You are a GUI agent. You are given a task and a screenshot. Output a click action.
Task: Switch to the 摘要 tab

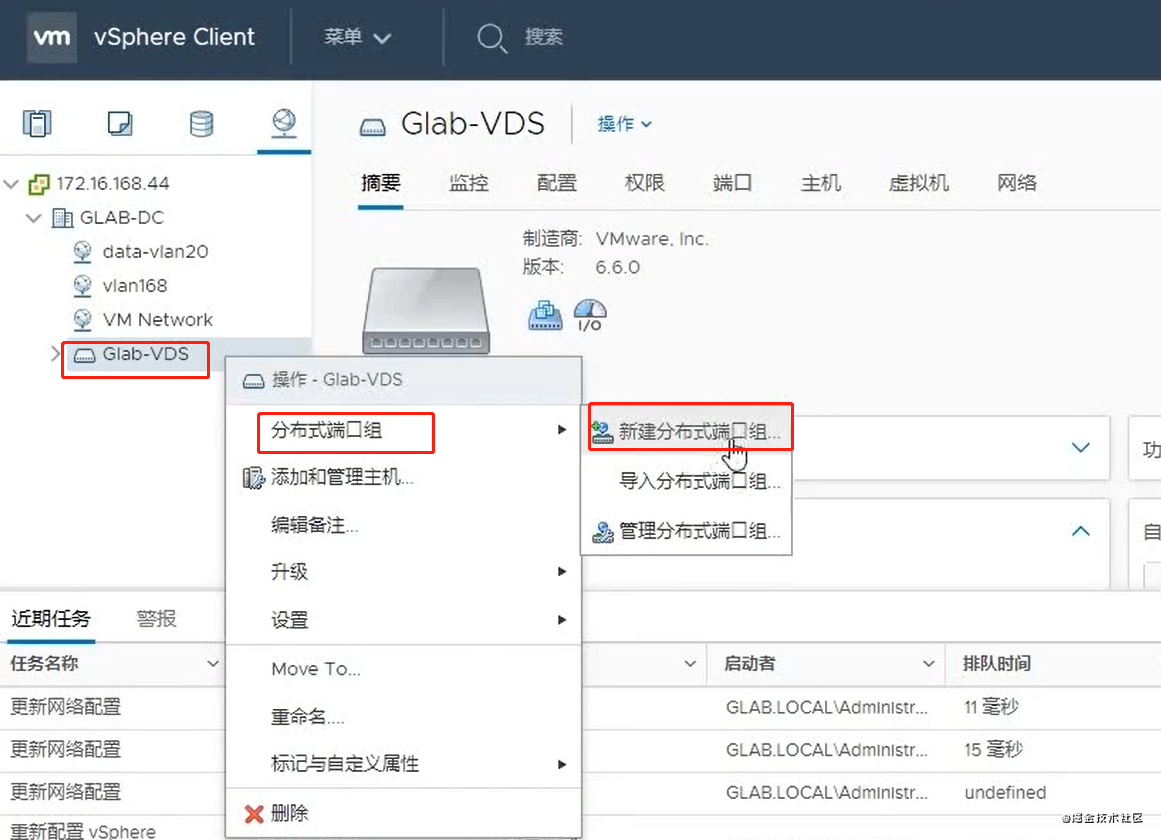381,183
